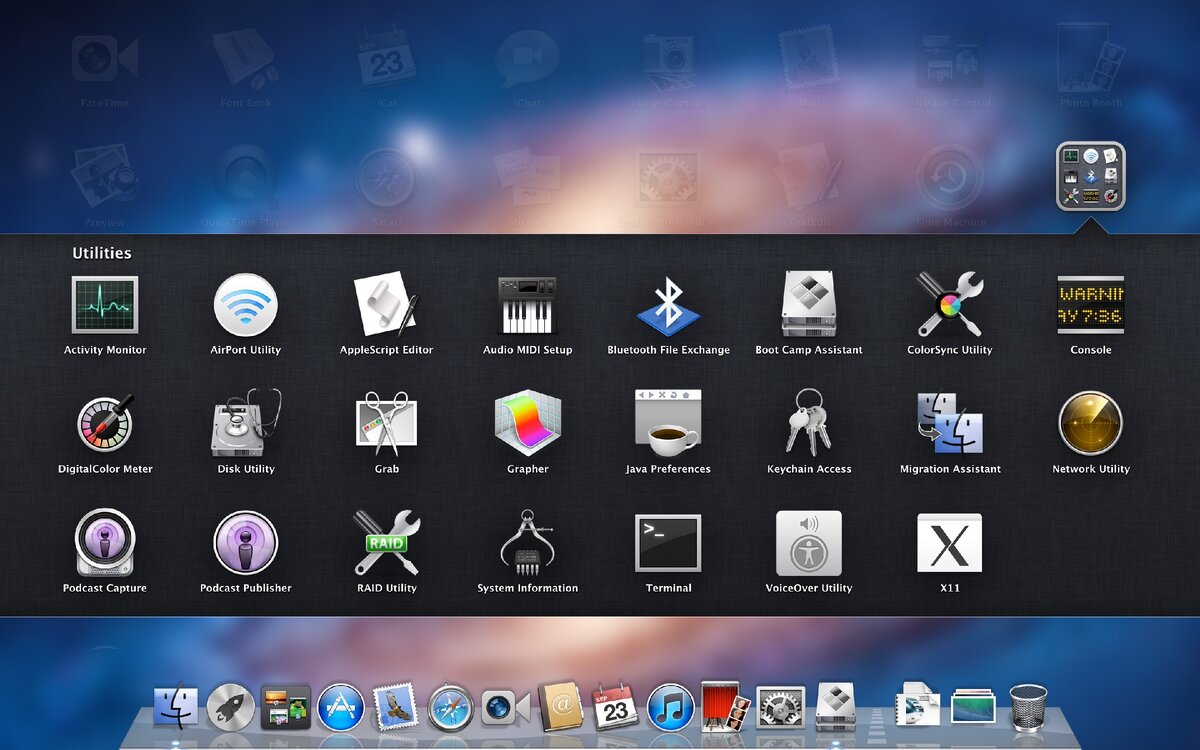Launch Network Utility
This screenshot has height=750, width=1200.
[1091, 424]
